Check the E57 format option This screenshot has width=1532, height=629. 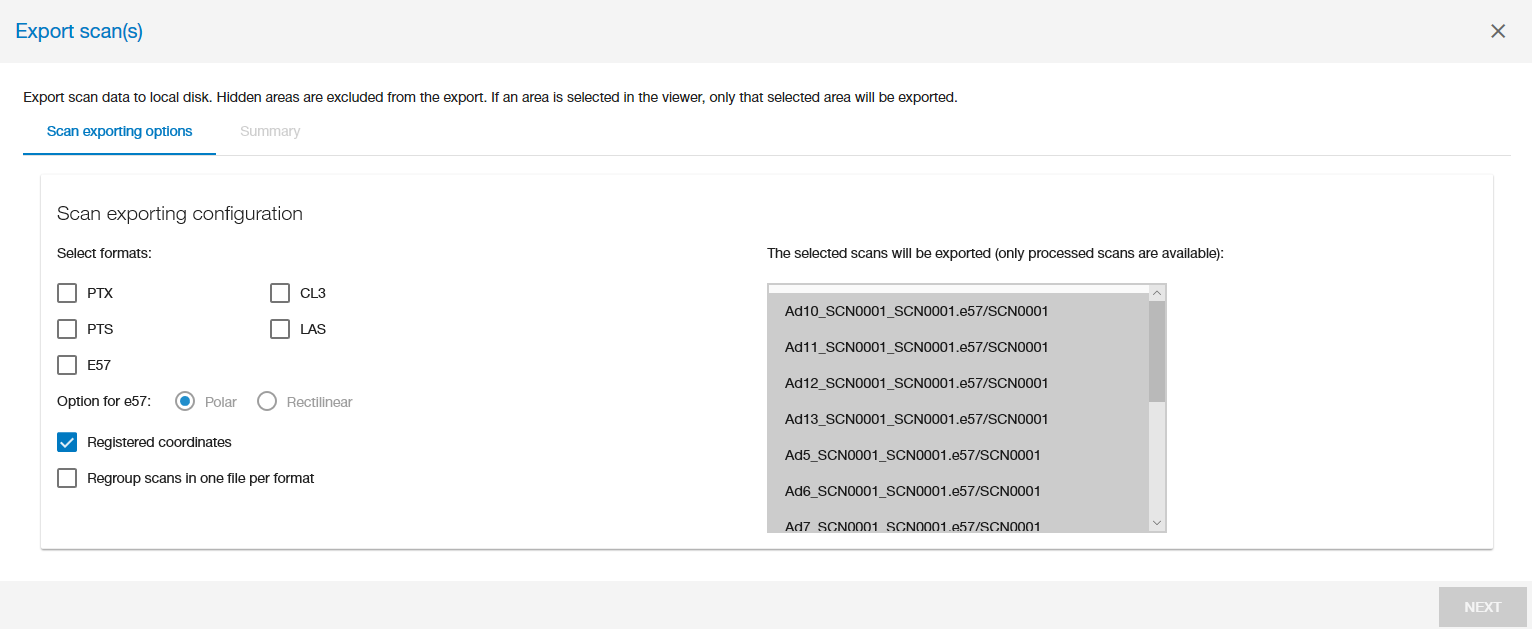click(67, 365)
